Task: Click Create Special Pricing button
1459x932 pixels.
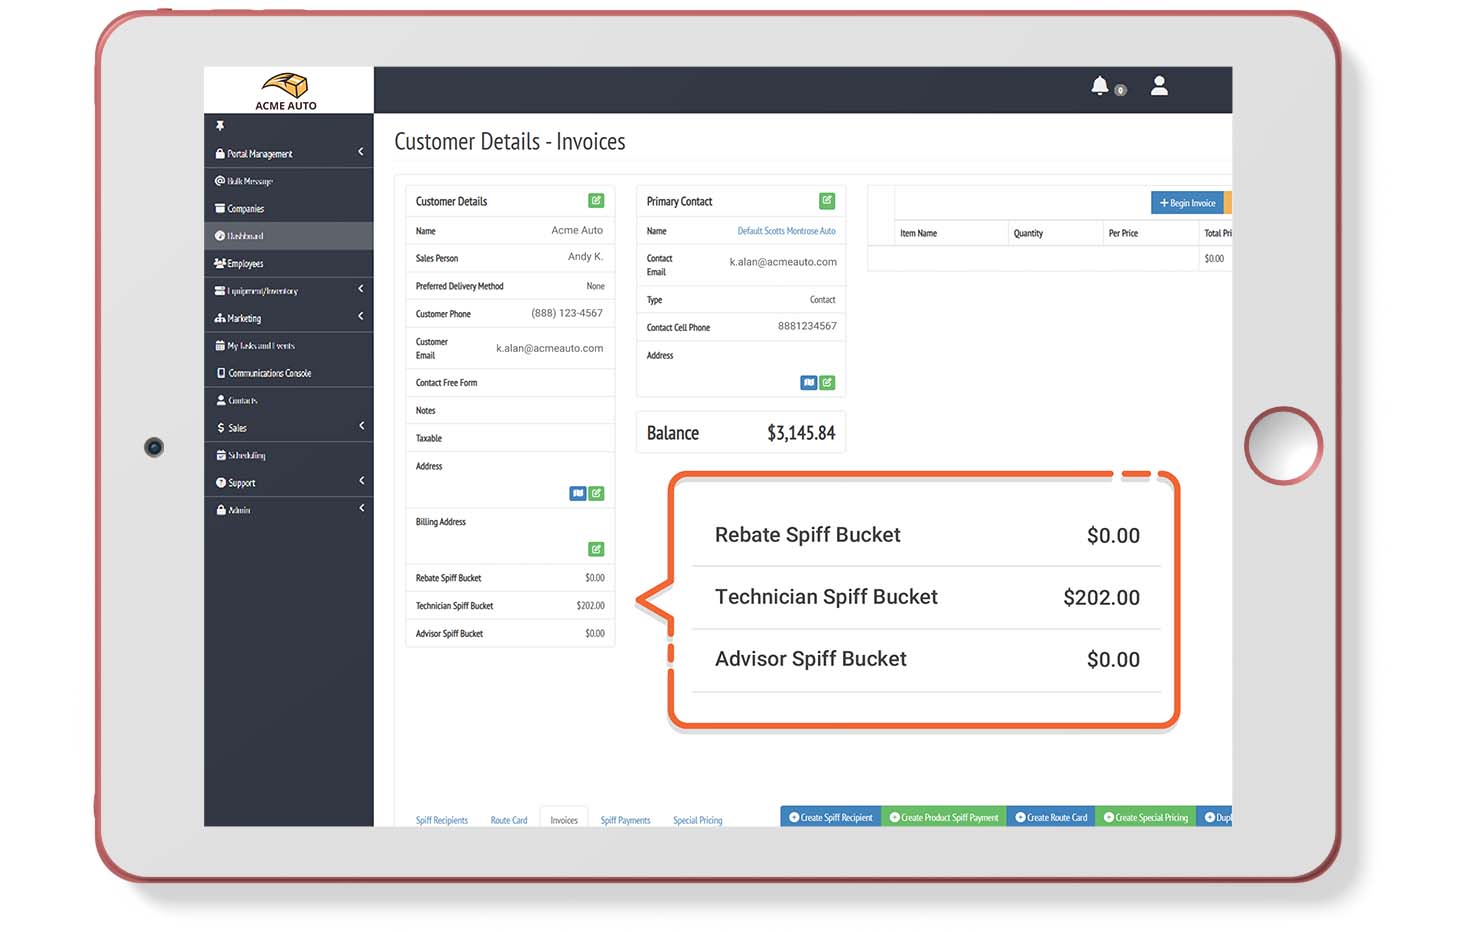Action: [1146, 817]
